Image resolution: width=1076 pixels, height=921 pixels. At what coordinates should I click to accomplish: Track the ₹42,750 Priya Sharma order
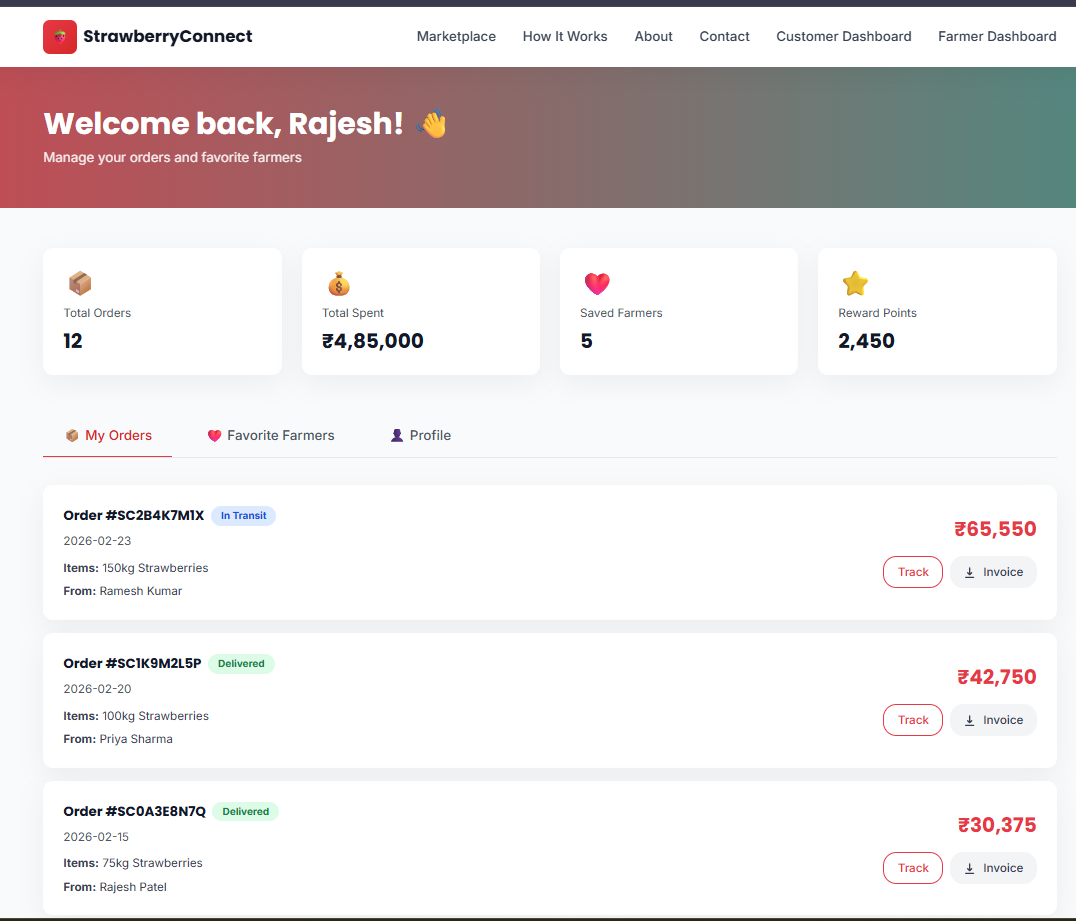coord(912,720)
